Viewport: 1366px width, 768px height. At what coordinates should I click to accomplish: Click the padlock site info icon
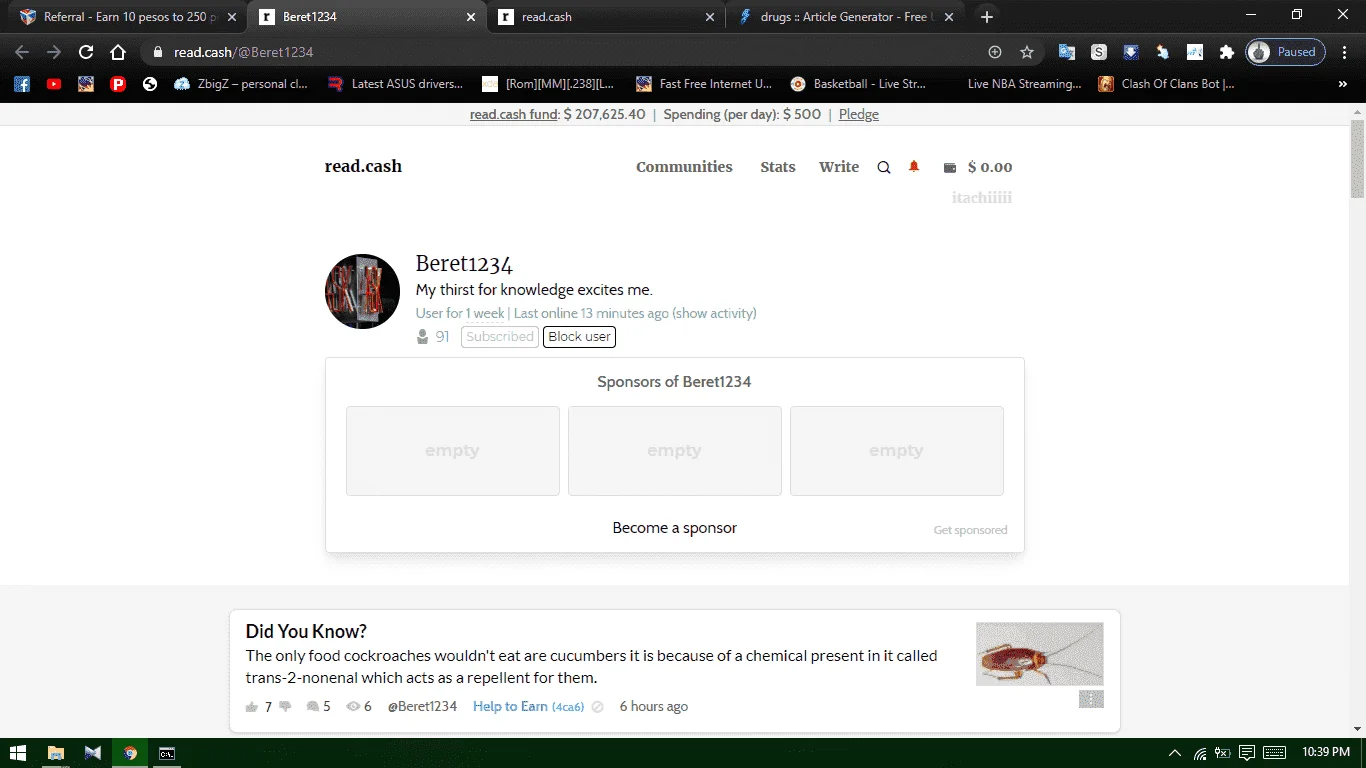coord(157,52)
